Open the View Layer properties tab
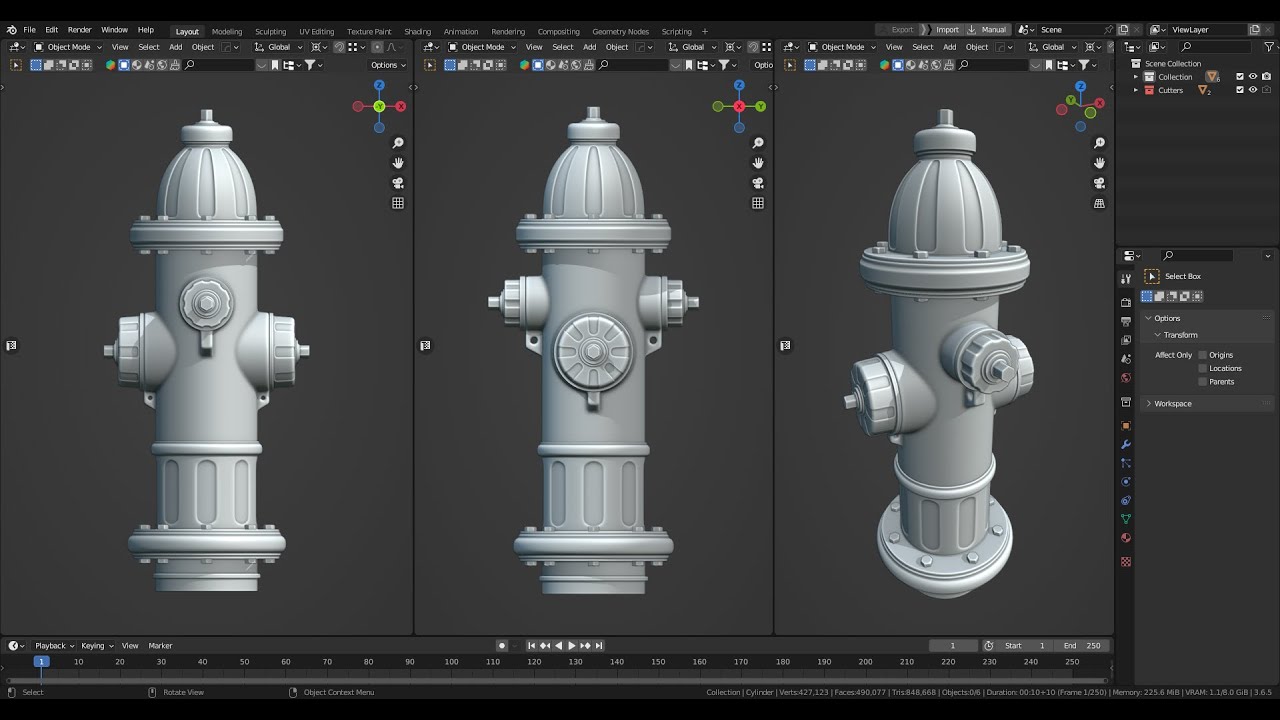The image size is (1280, 720). click(x=1126, y=340)
